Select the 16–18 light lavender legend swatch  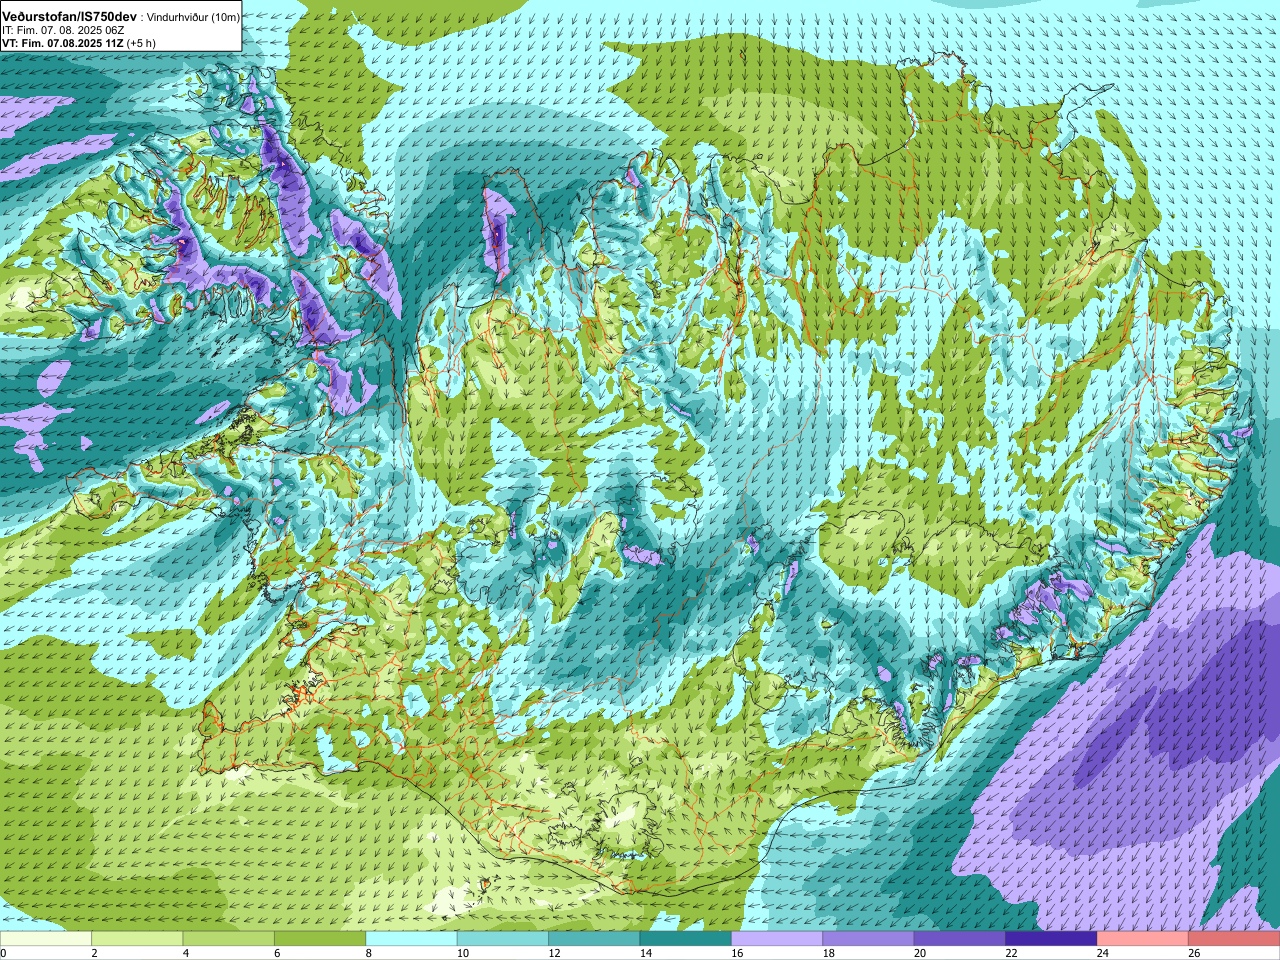tap(777, 939)
